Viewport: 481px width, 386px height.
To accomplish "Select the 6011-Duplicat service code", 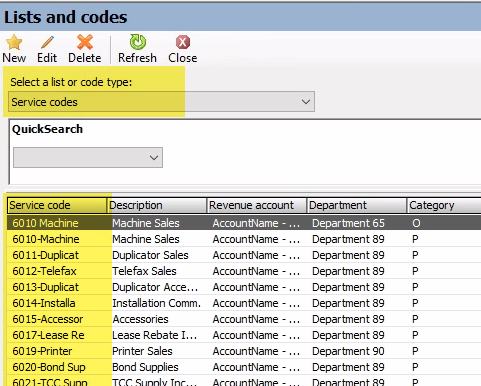I will [46, 255].
